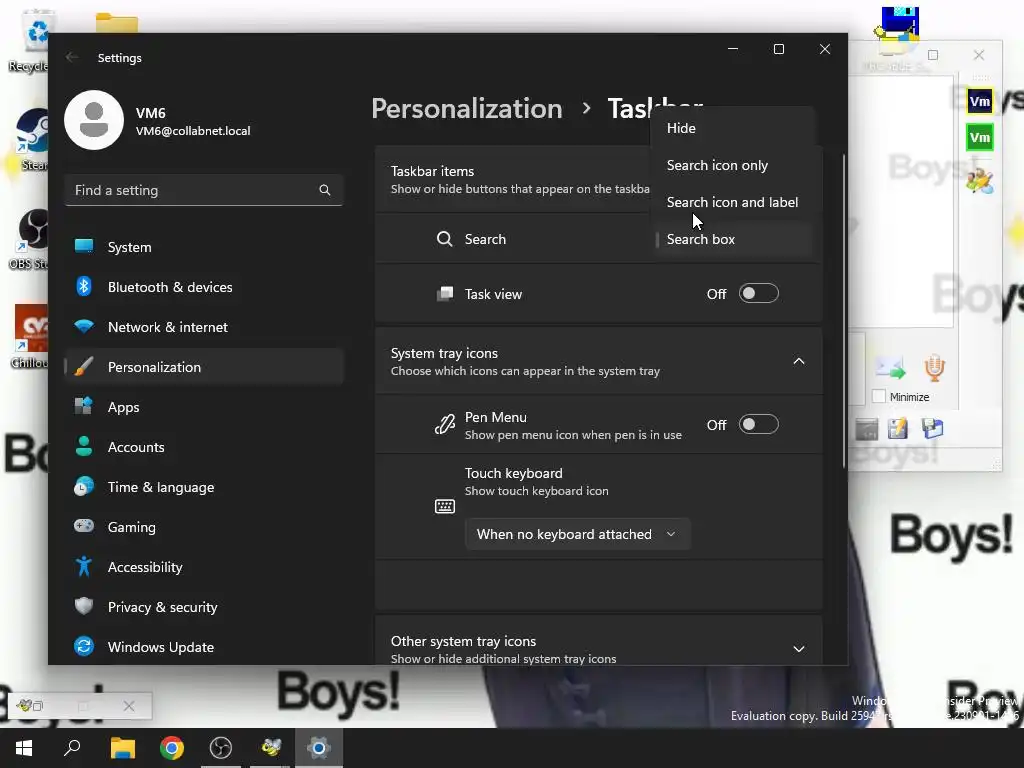Viewport: 1024px width, 768px height.
Task: Click the Touch keyboard row icon
Action: click(445, 506)
